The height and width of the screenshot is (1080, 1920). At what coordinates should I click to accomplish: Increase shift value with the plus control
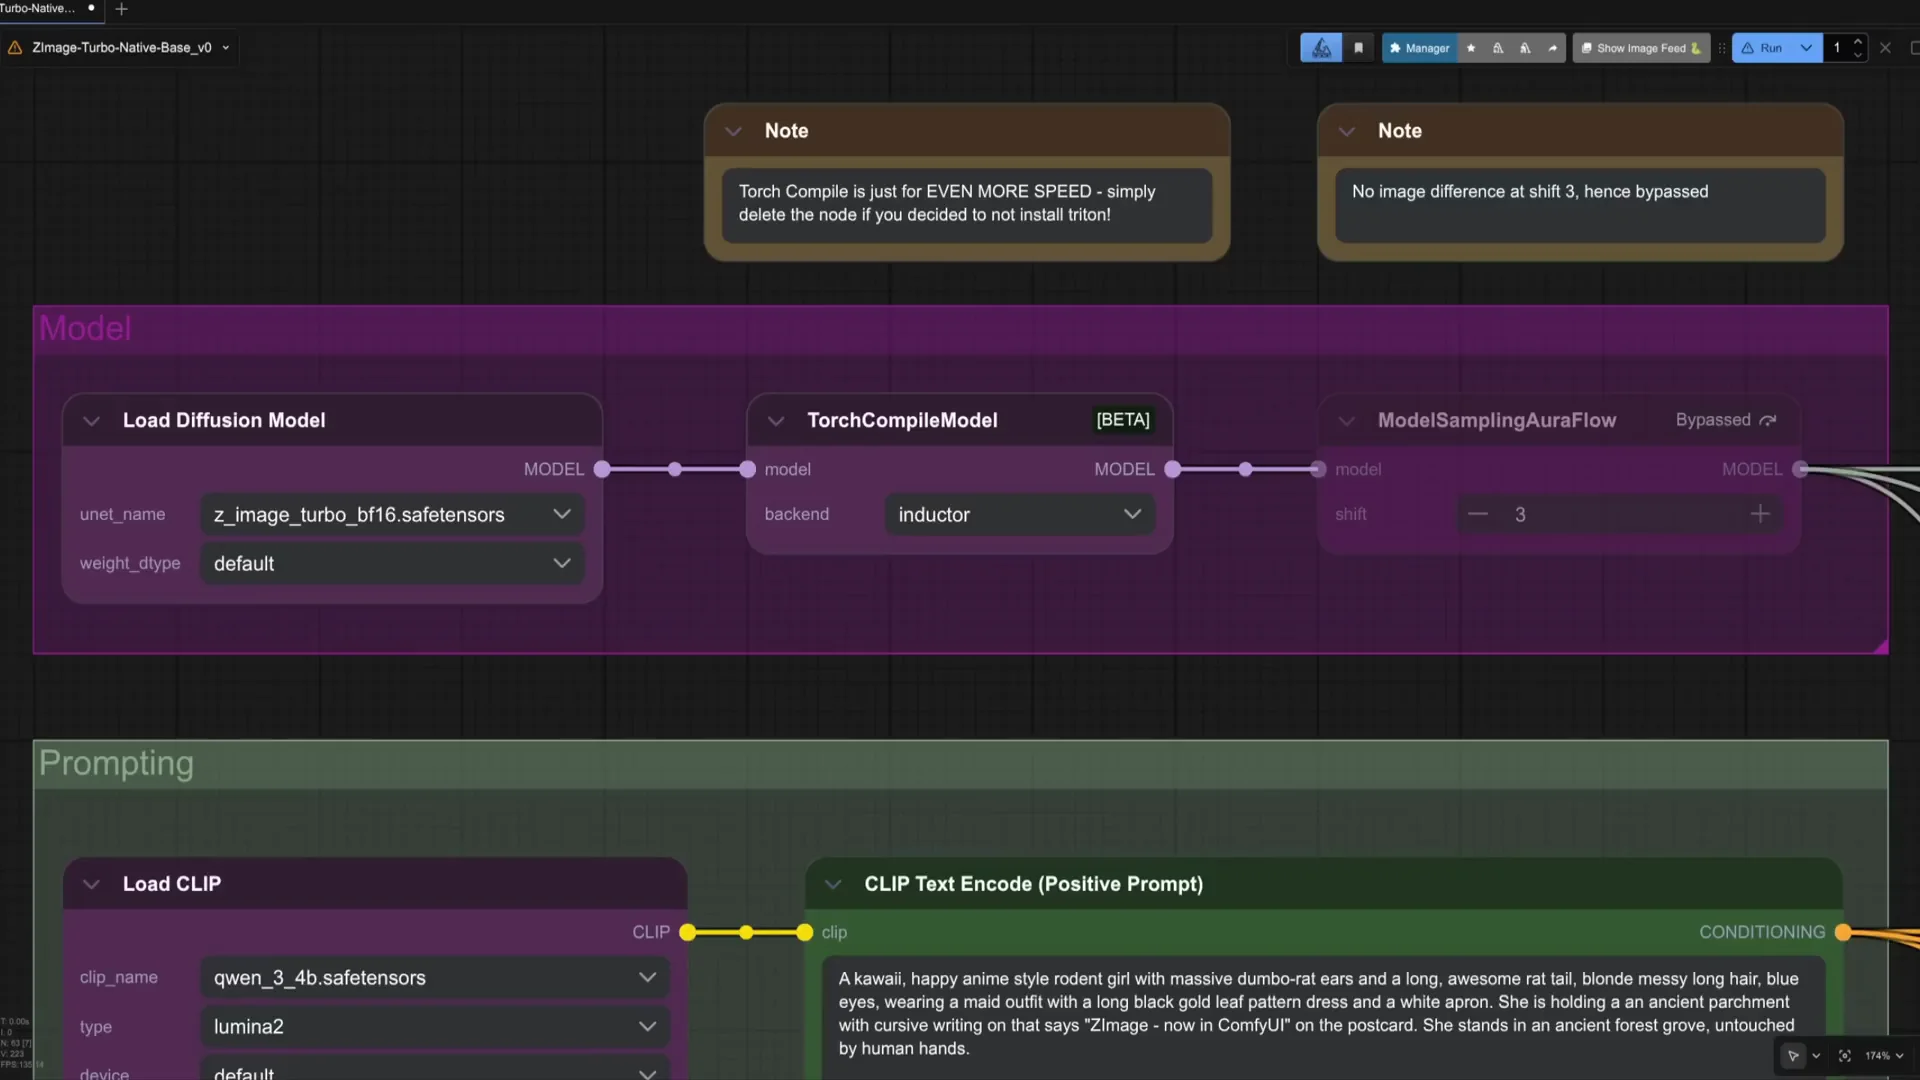[1760, 514]
